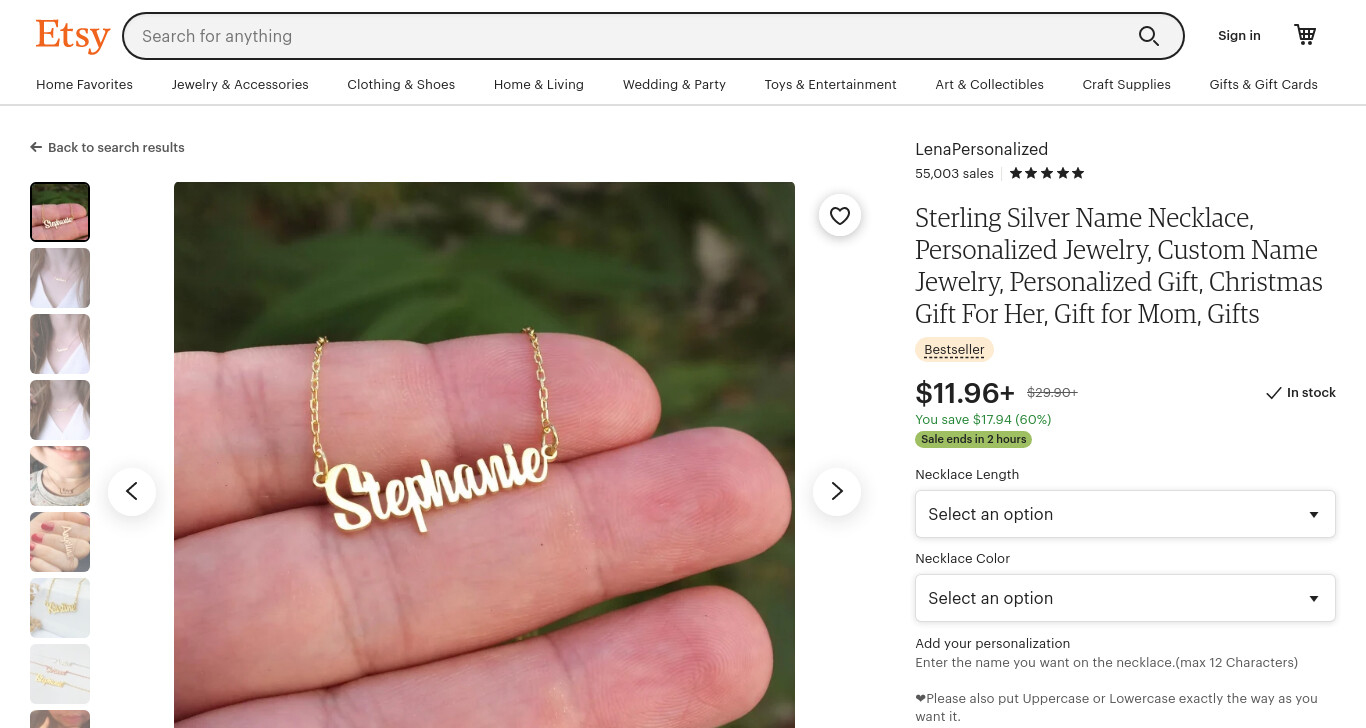Click the Etsy logo
The height and width of the screenshot is (728, 1366).
72,36
